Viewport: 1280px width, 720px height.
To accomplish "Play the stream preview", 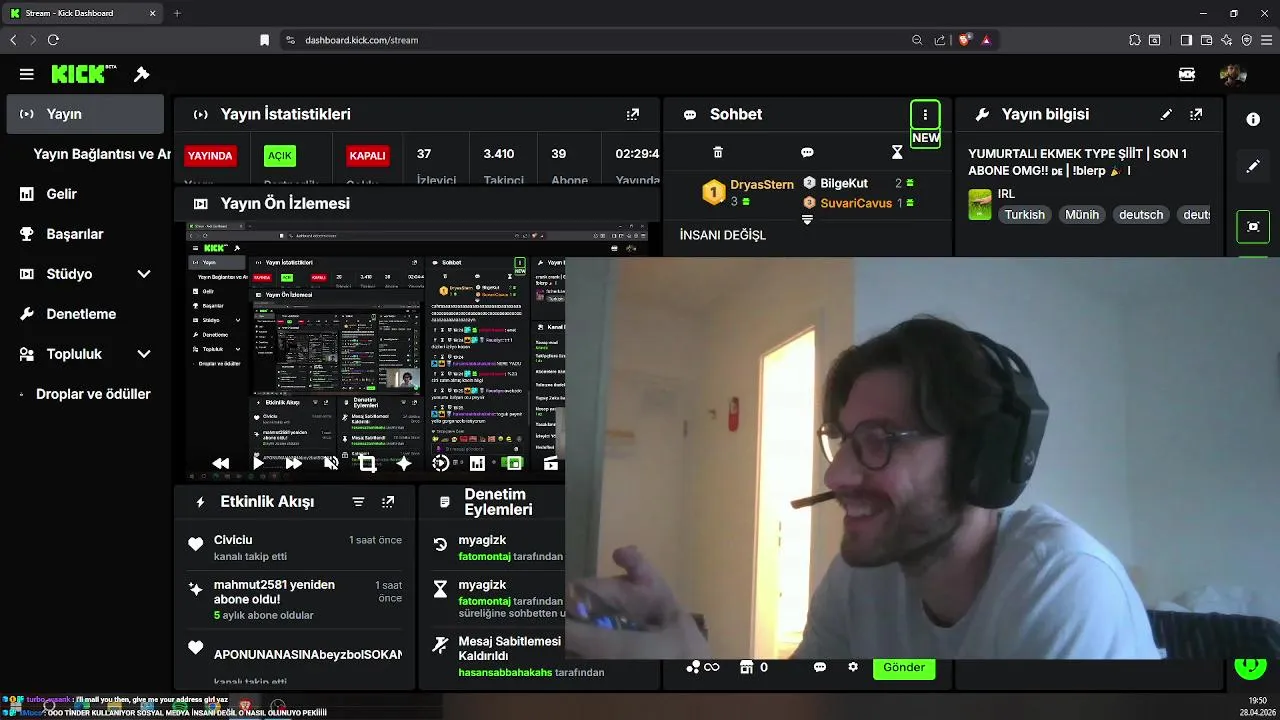I will [x=258, y=463].
